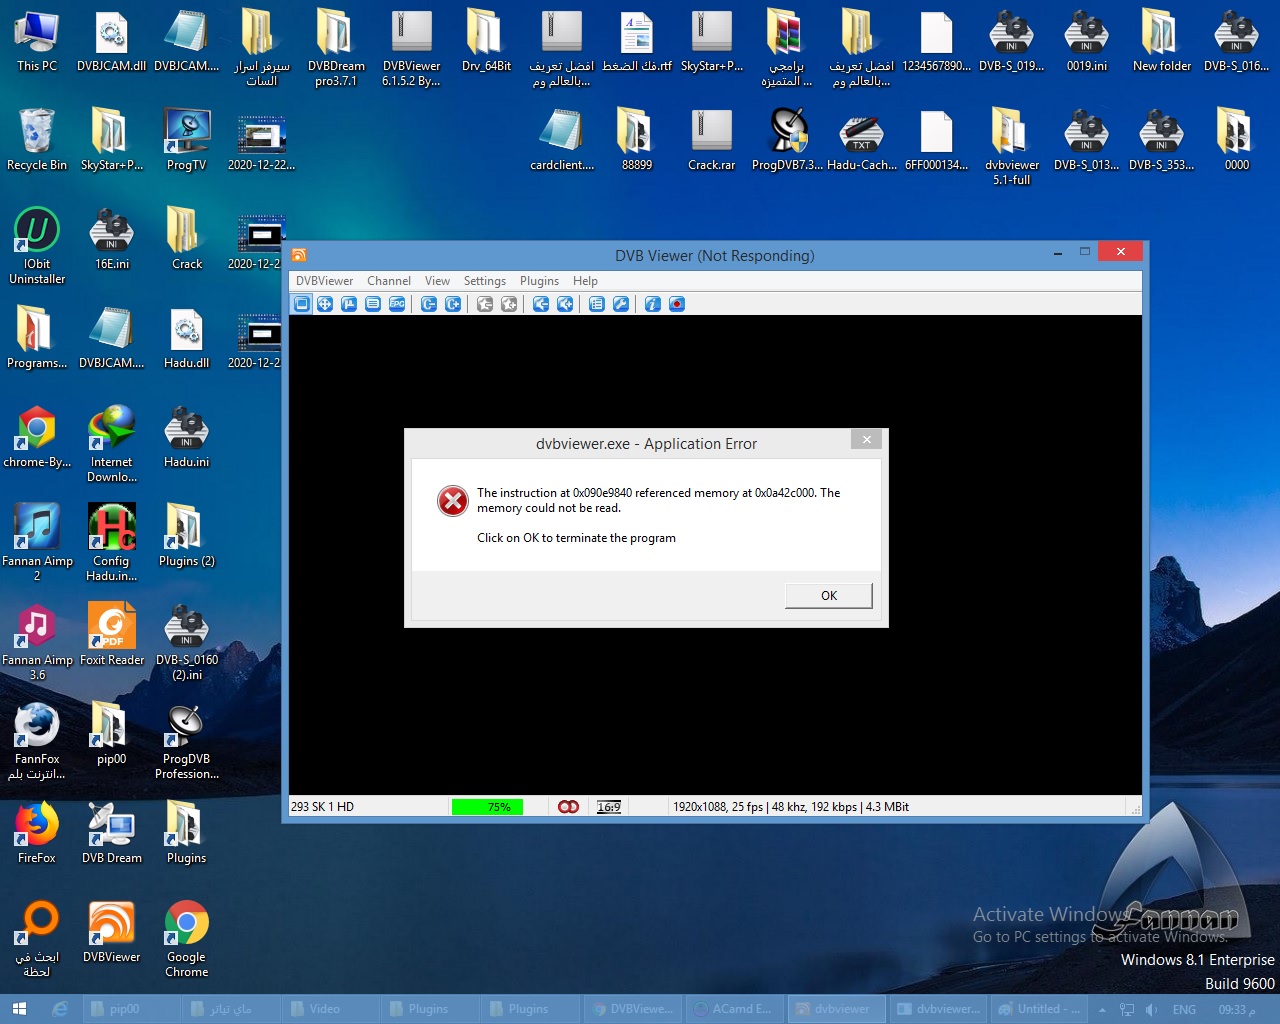The height and width of the screenshot is (1024, 1280).
Task: Click the taskbar clock showing 09:33
Action: (x=1236, y=1010)
